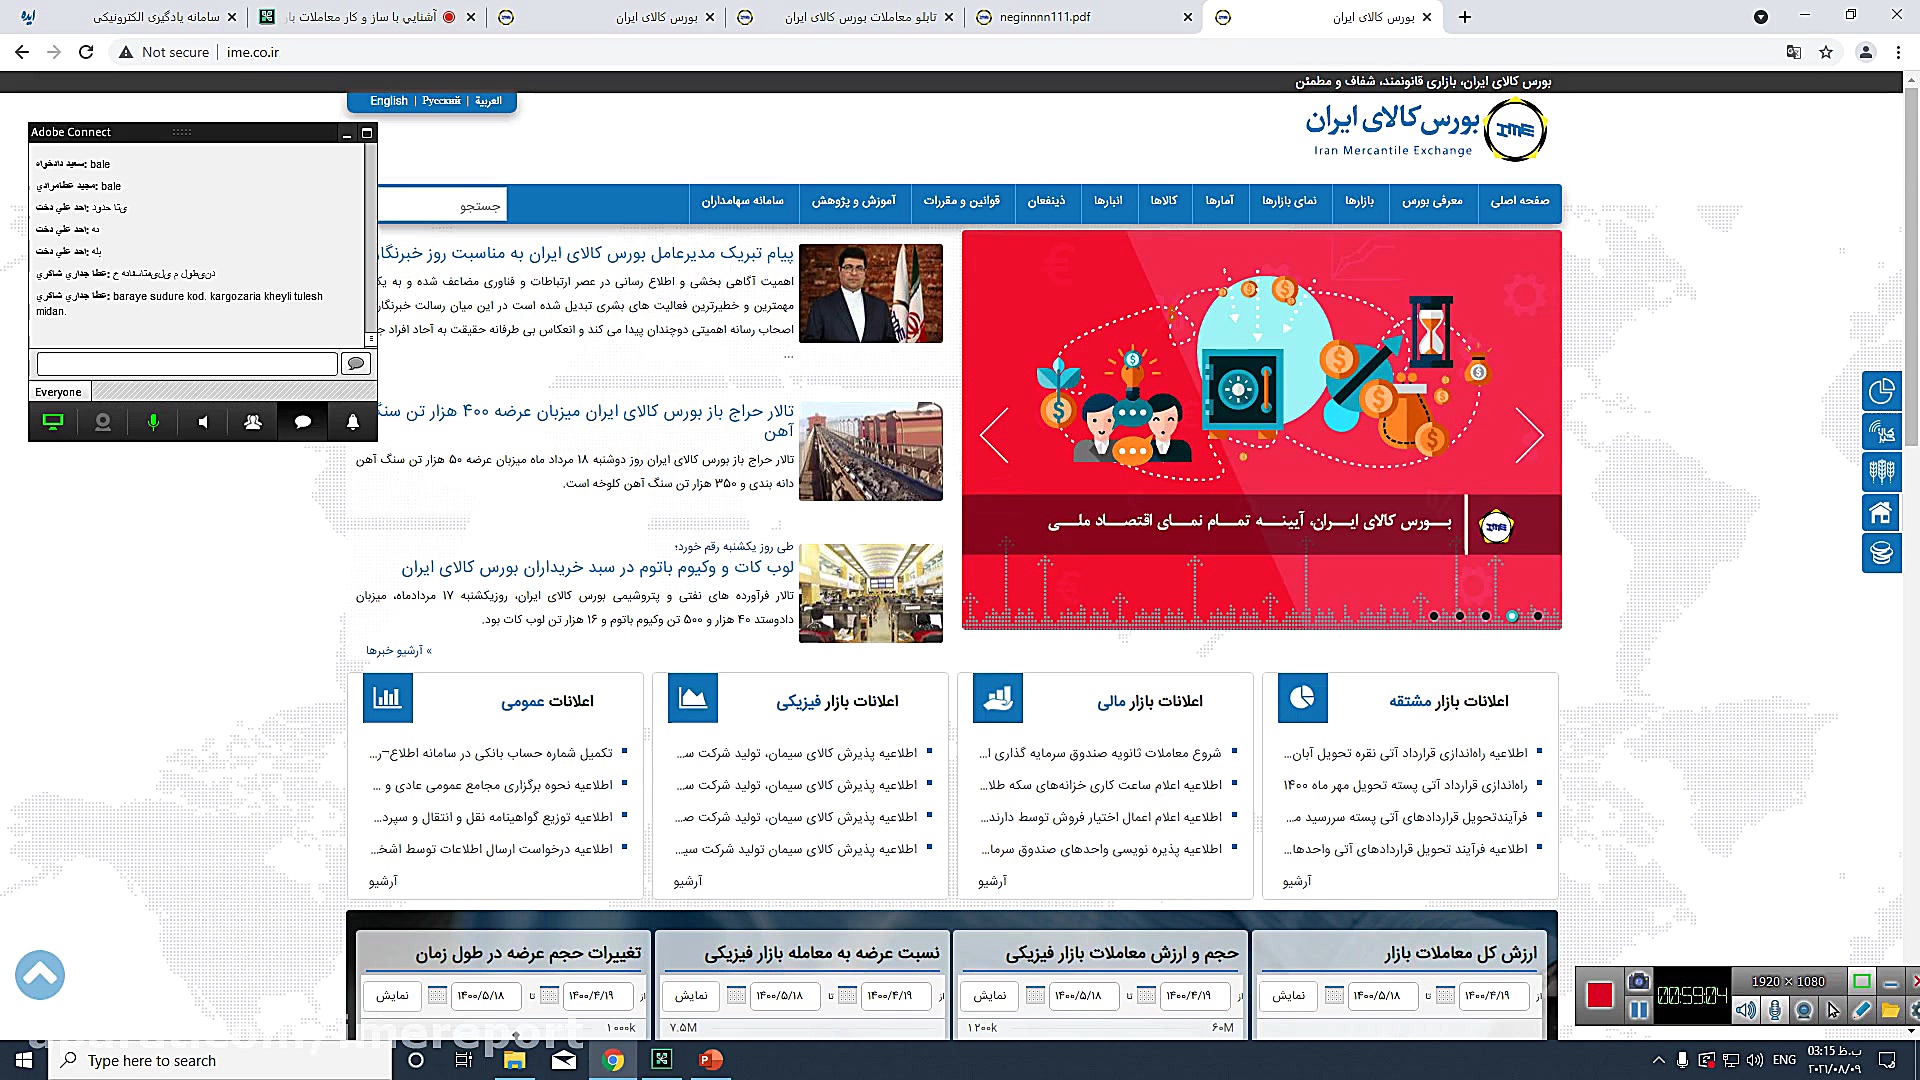Open the coin stack sidebar icon

[1881, 553]
